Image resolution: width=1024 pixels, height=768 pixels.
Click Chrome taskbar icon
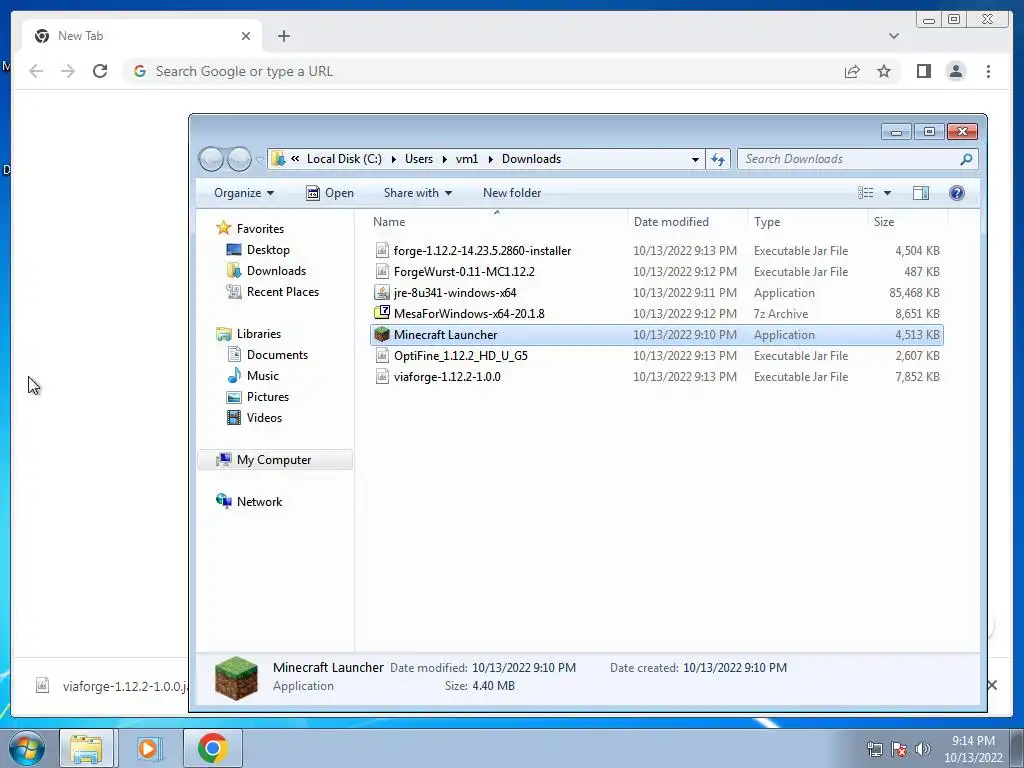tap(212, 748)
